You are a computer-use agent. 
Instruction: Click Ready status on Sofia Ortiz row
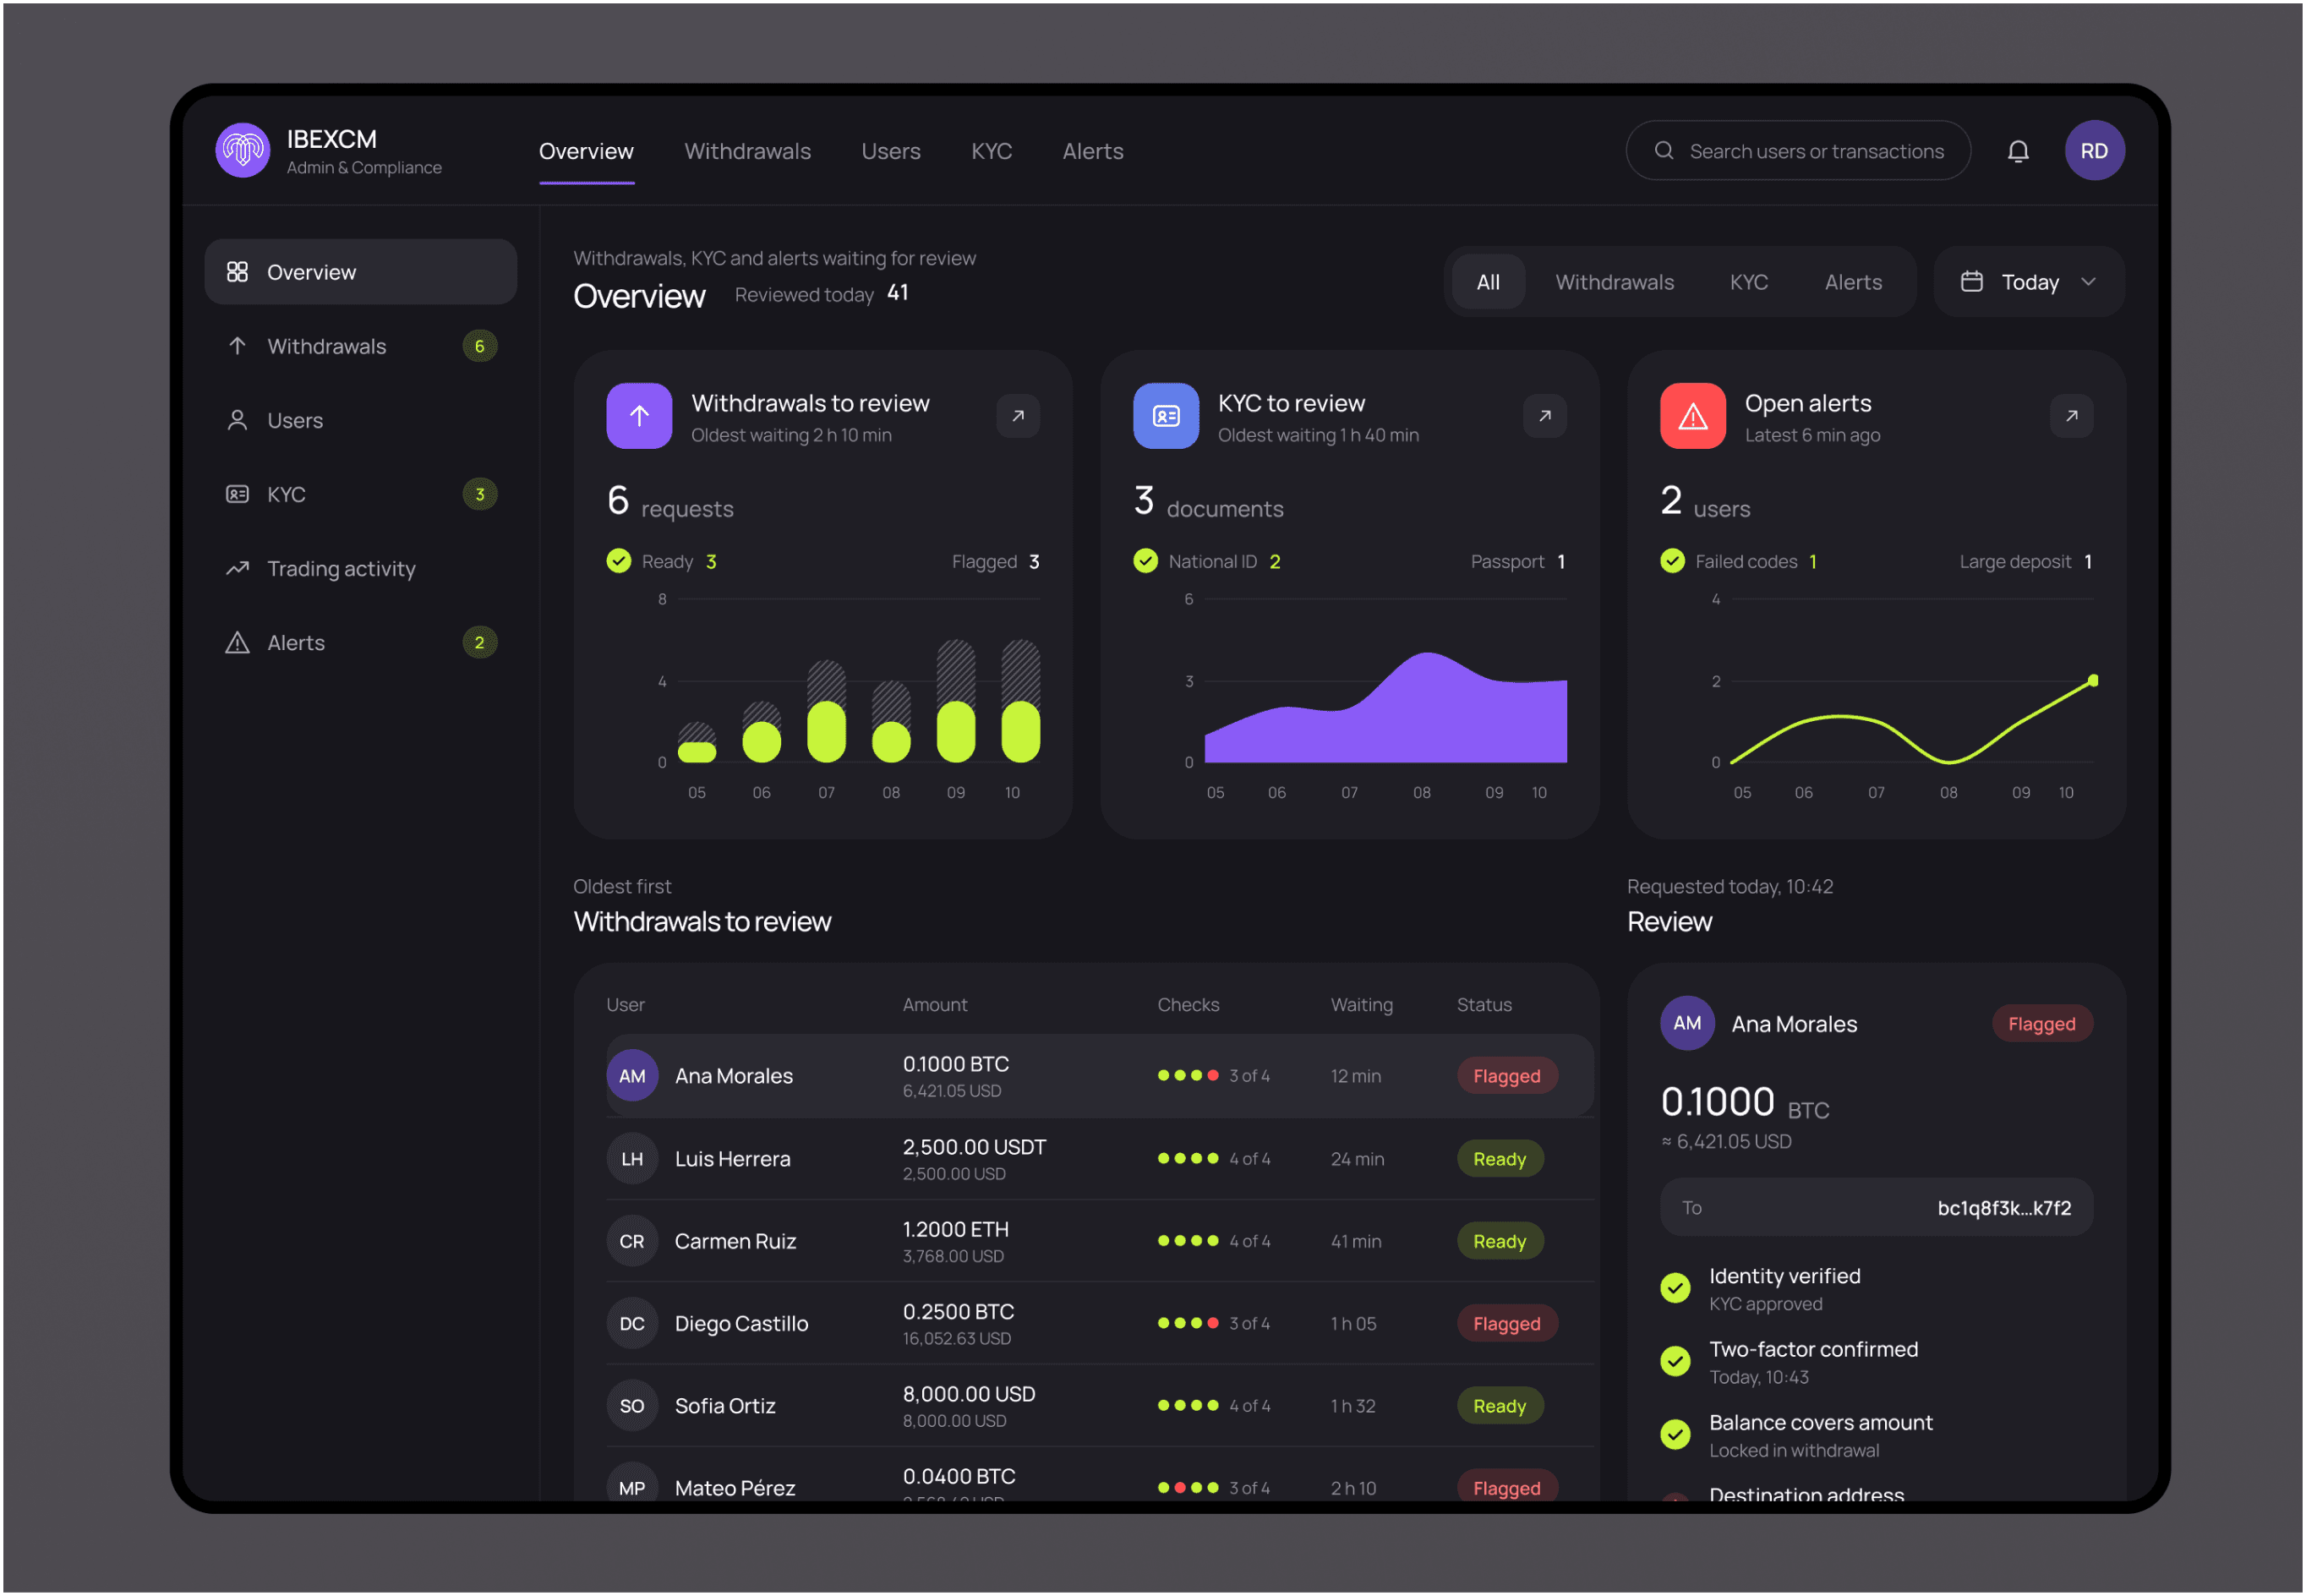1500,1407
